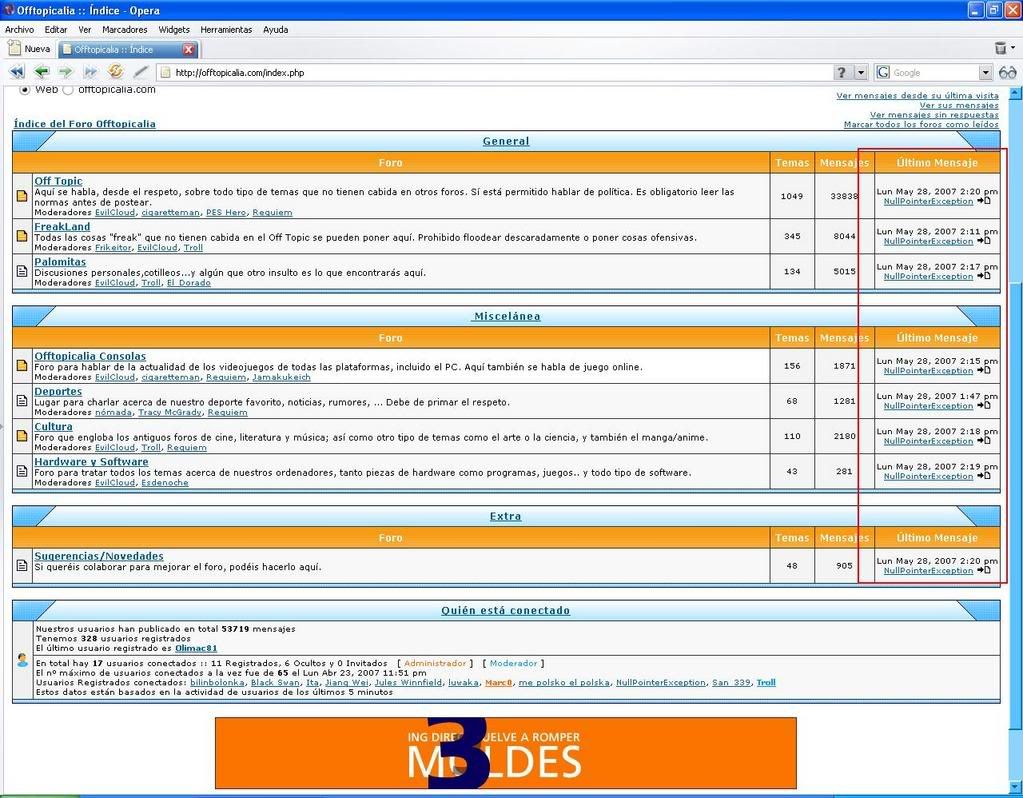1023x798 pixels.
Task: Open the Herramientas menu
Action: click(226, 30)
